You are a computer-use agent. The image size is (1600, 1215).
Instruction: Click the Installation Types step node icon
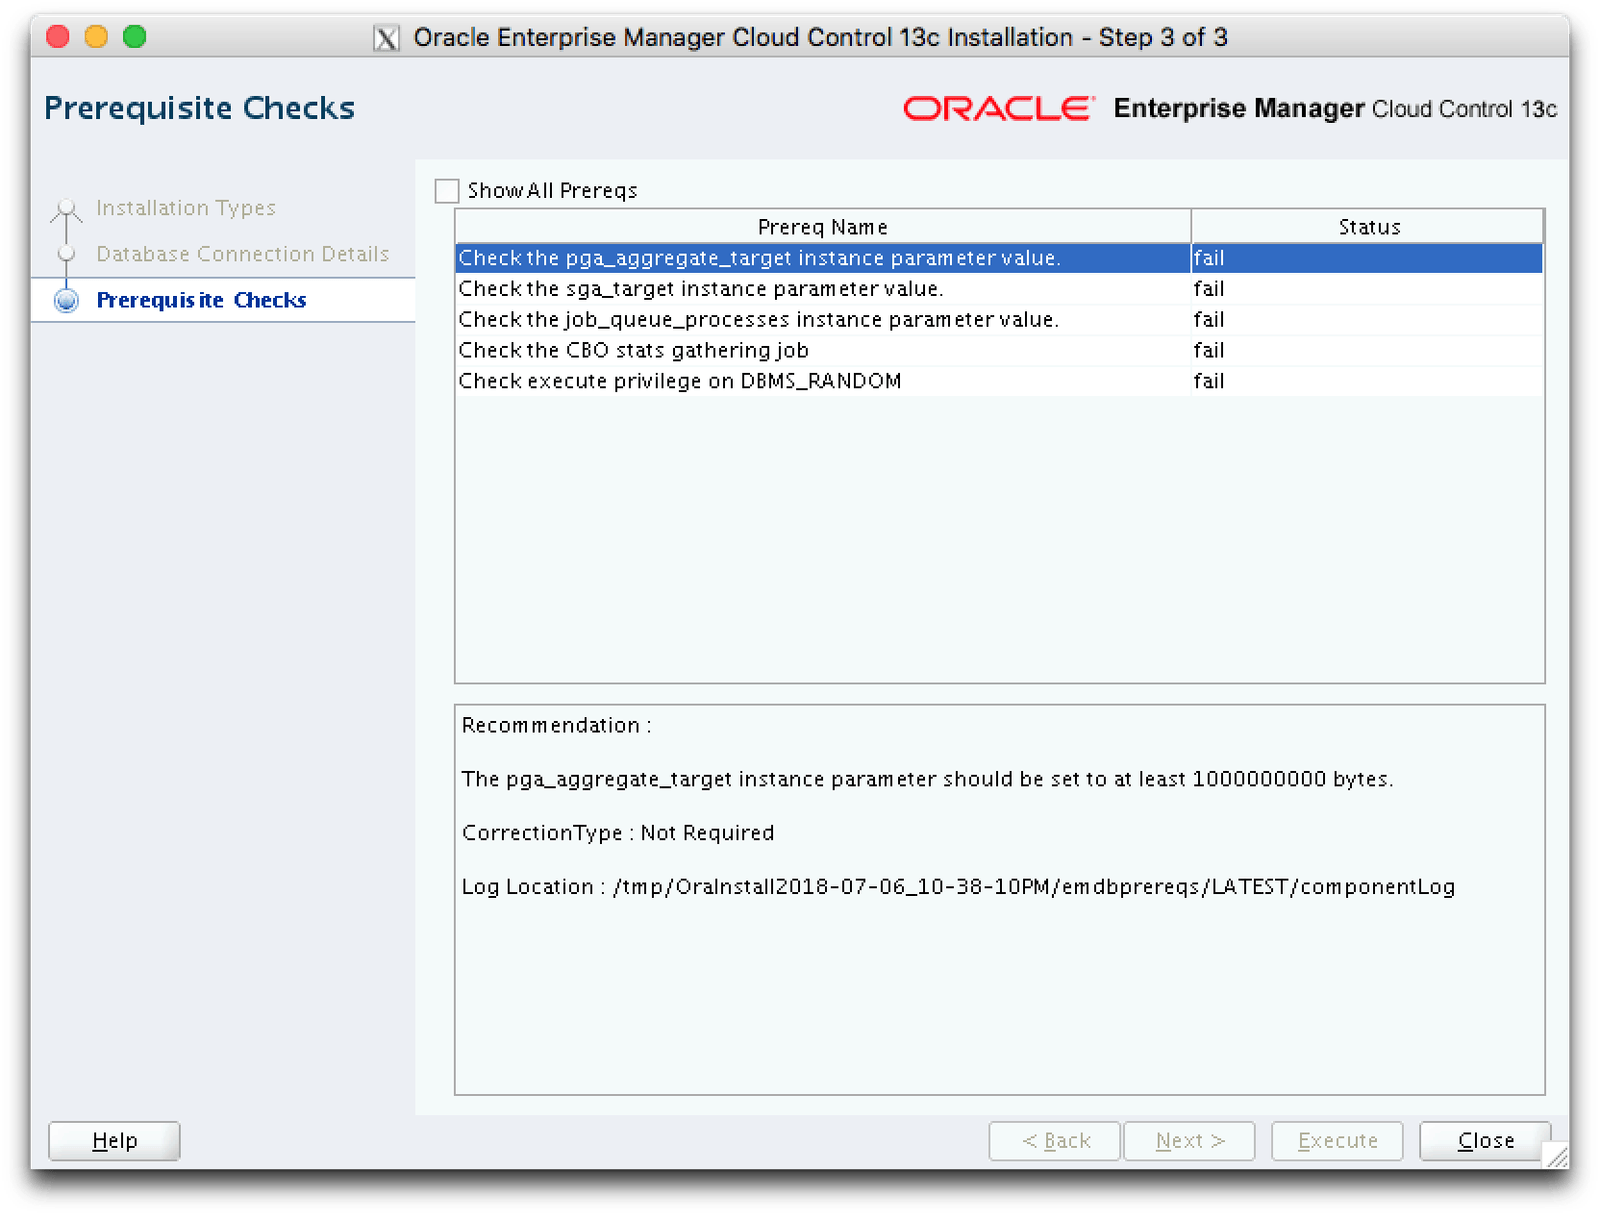pyautogui.click(x=67, y=208)
